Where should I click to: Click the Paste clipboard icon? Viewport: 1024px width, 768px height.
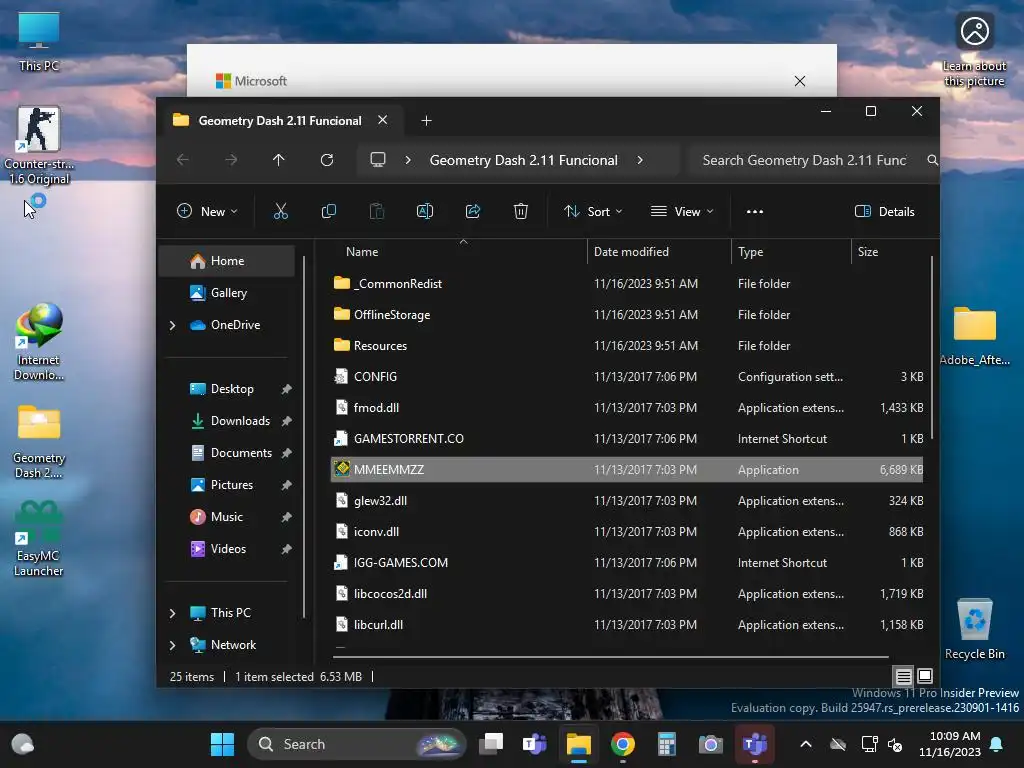pyautogui.click(x=377, y=211)
